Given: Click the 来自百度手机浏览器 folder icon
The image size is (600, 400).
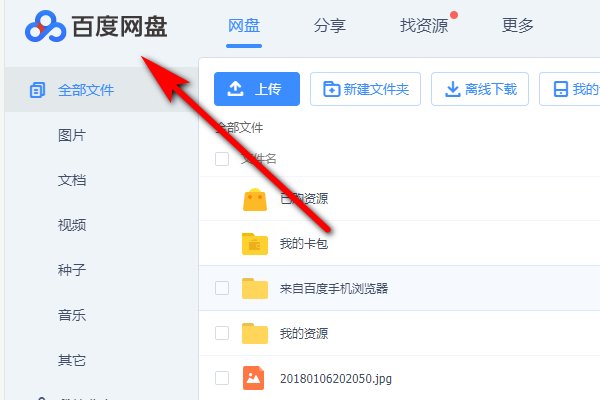Looking at the screenshot, I should (255, 289).
